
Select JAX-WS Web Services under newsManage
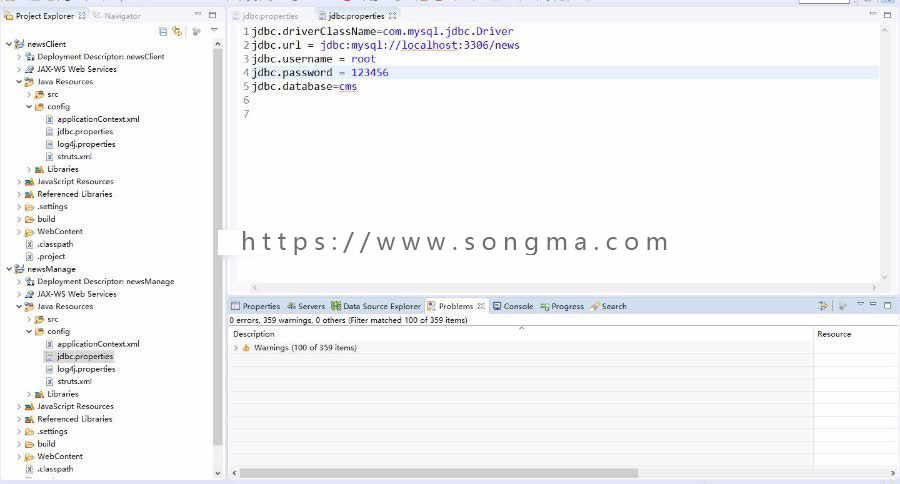[x=77, y=294]
